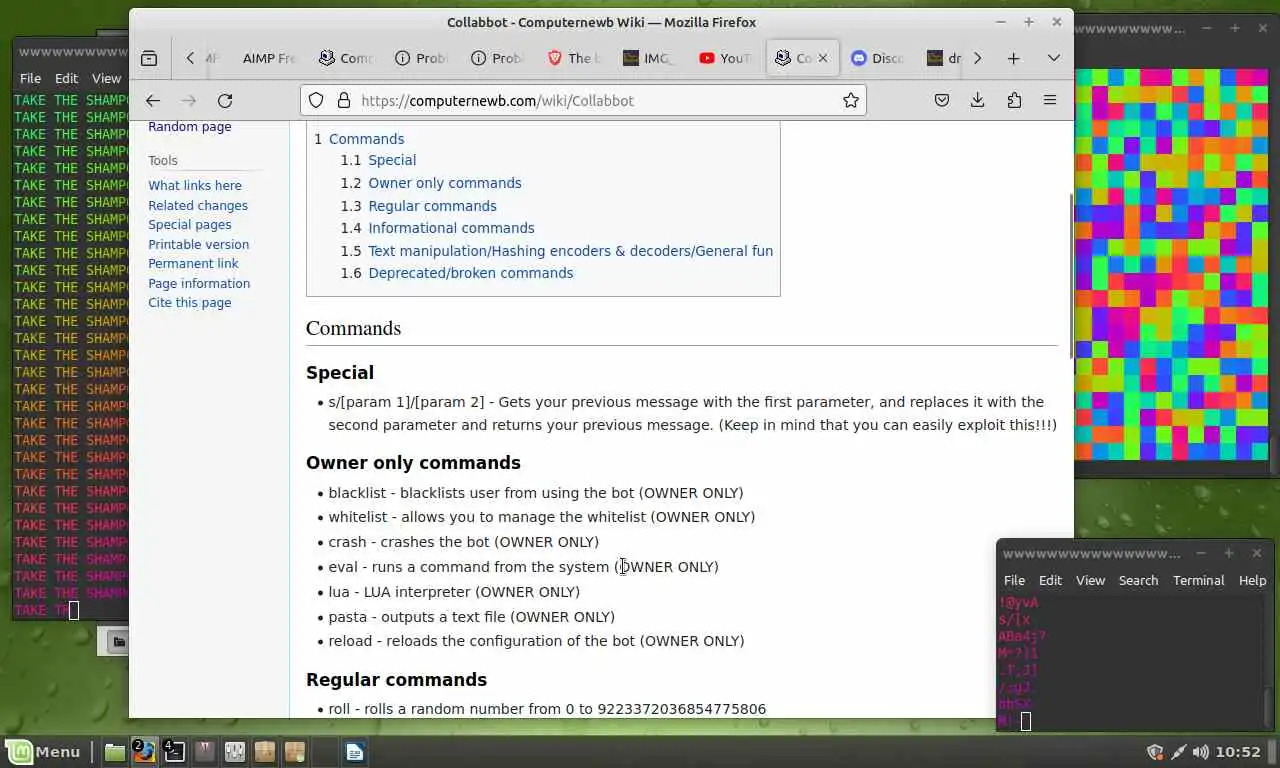The height and width of the screenshot is (768, 1280).
Task: Click the network connection tray icon
Action: 1178,752
